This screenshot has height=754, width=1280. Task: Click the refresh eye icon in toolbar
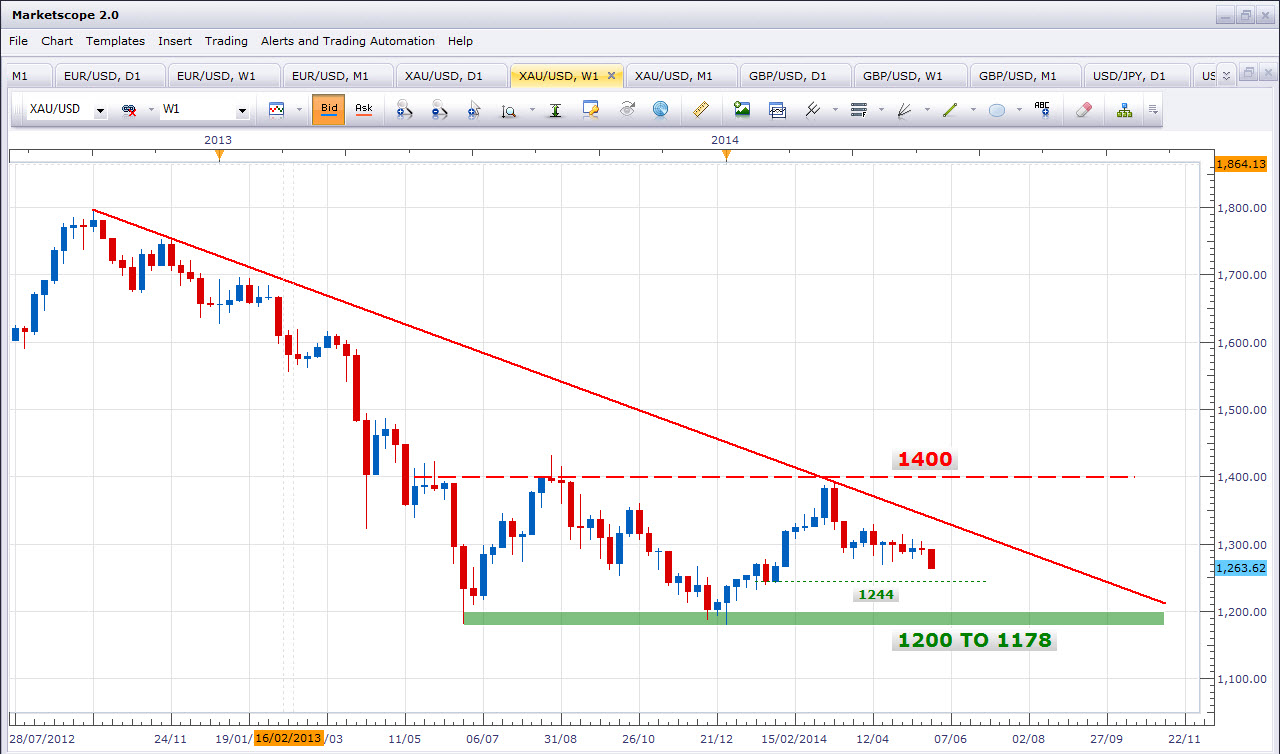tap(626, 110)
